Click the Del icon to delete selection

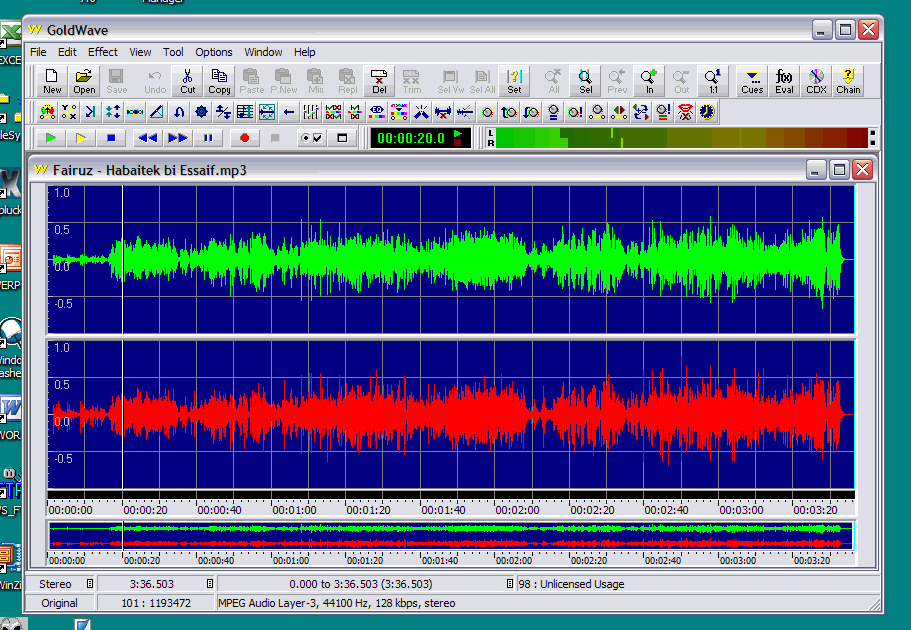pos(379,81)
